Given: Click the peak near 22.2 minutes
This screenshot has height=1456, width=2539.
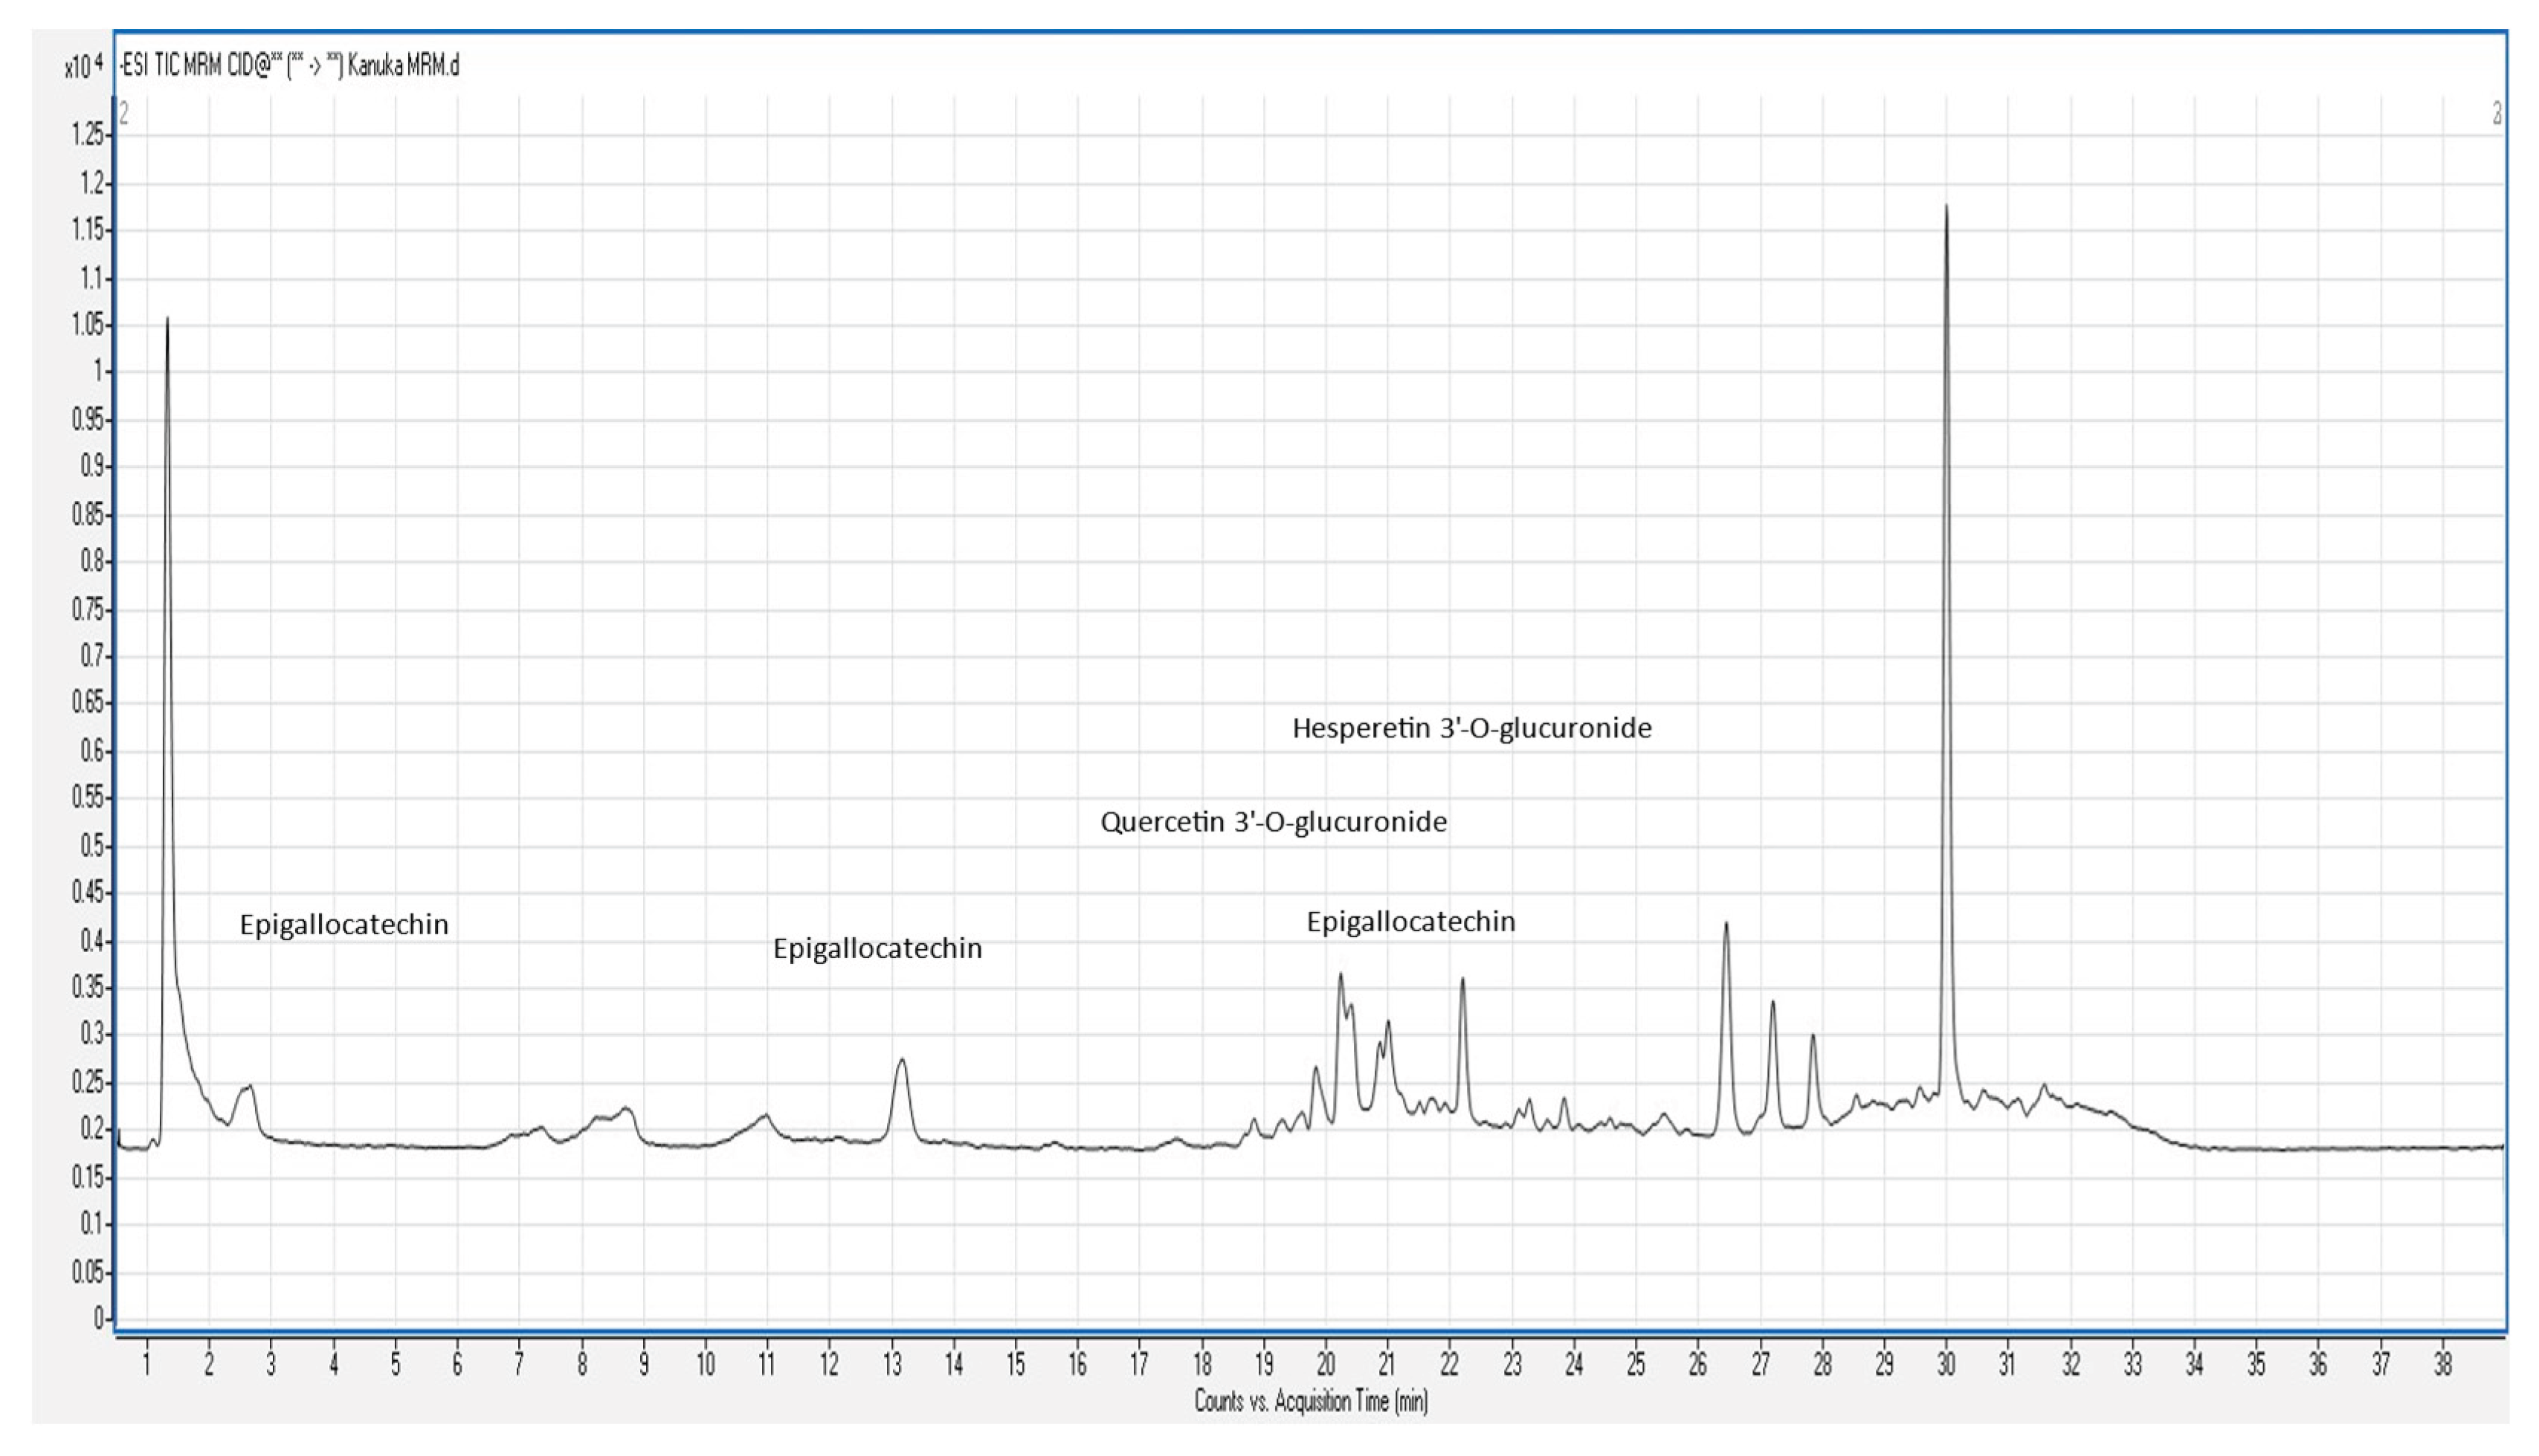Looking at the screenshot, I should (x=1462, y=982).
